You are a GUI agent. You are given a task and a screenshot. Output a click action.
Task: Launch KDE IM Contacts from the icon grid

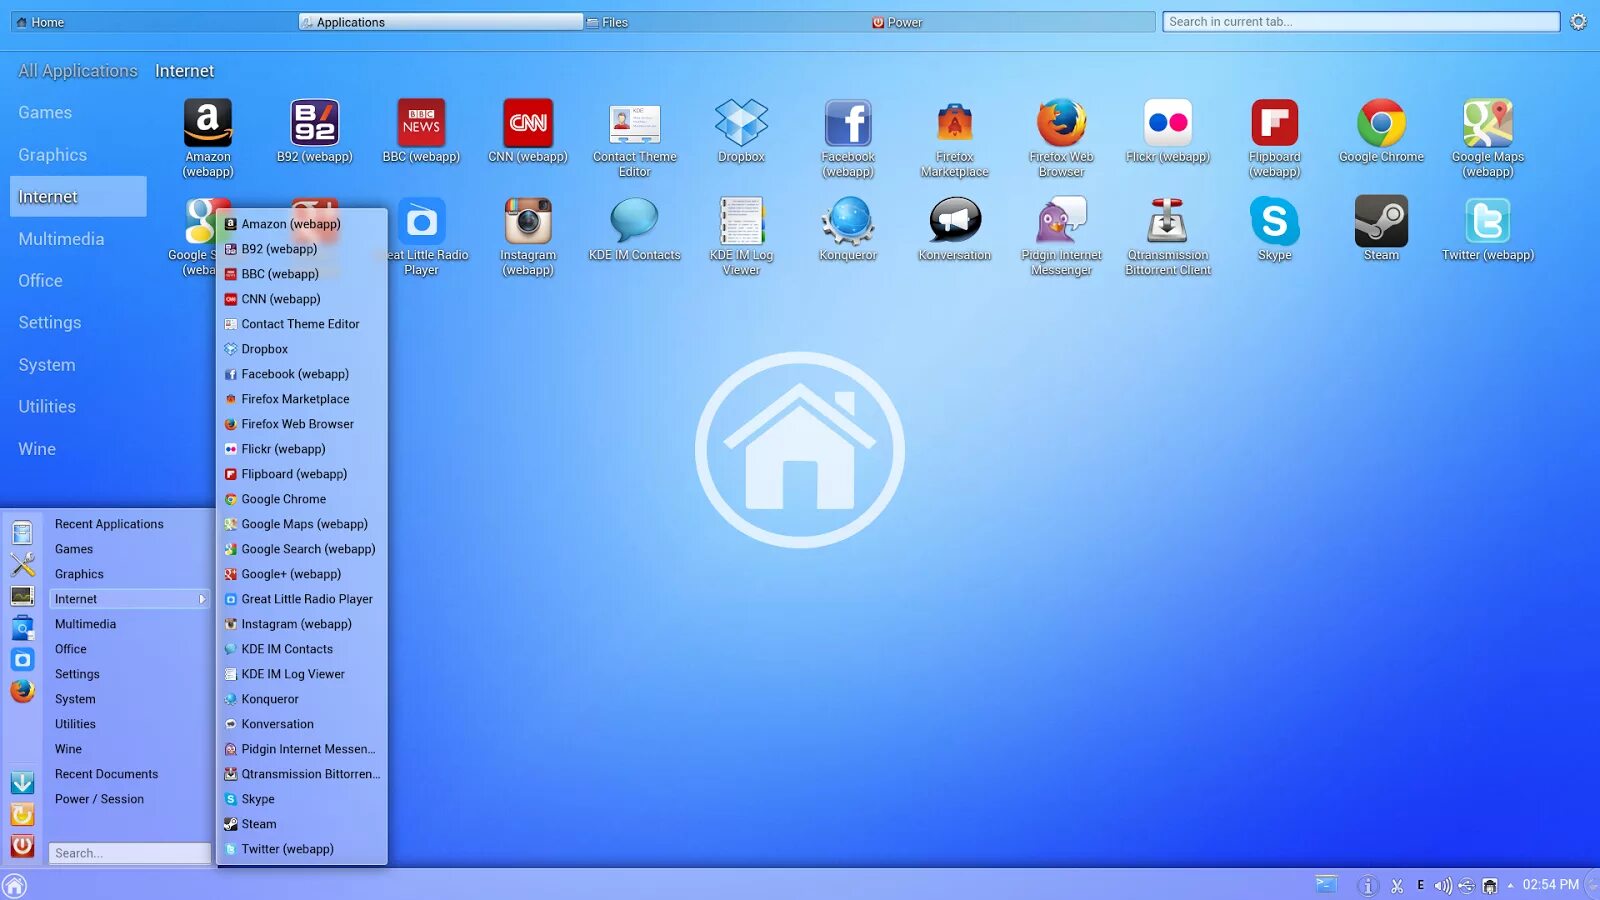pos(635,221)
